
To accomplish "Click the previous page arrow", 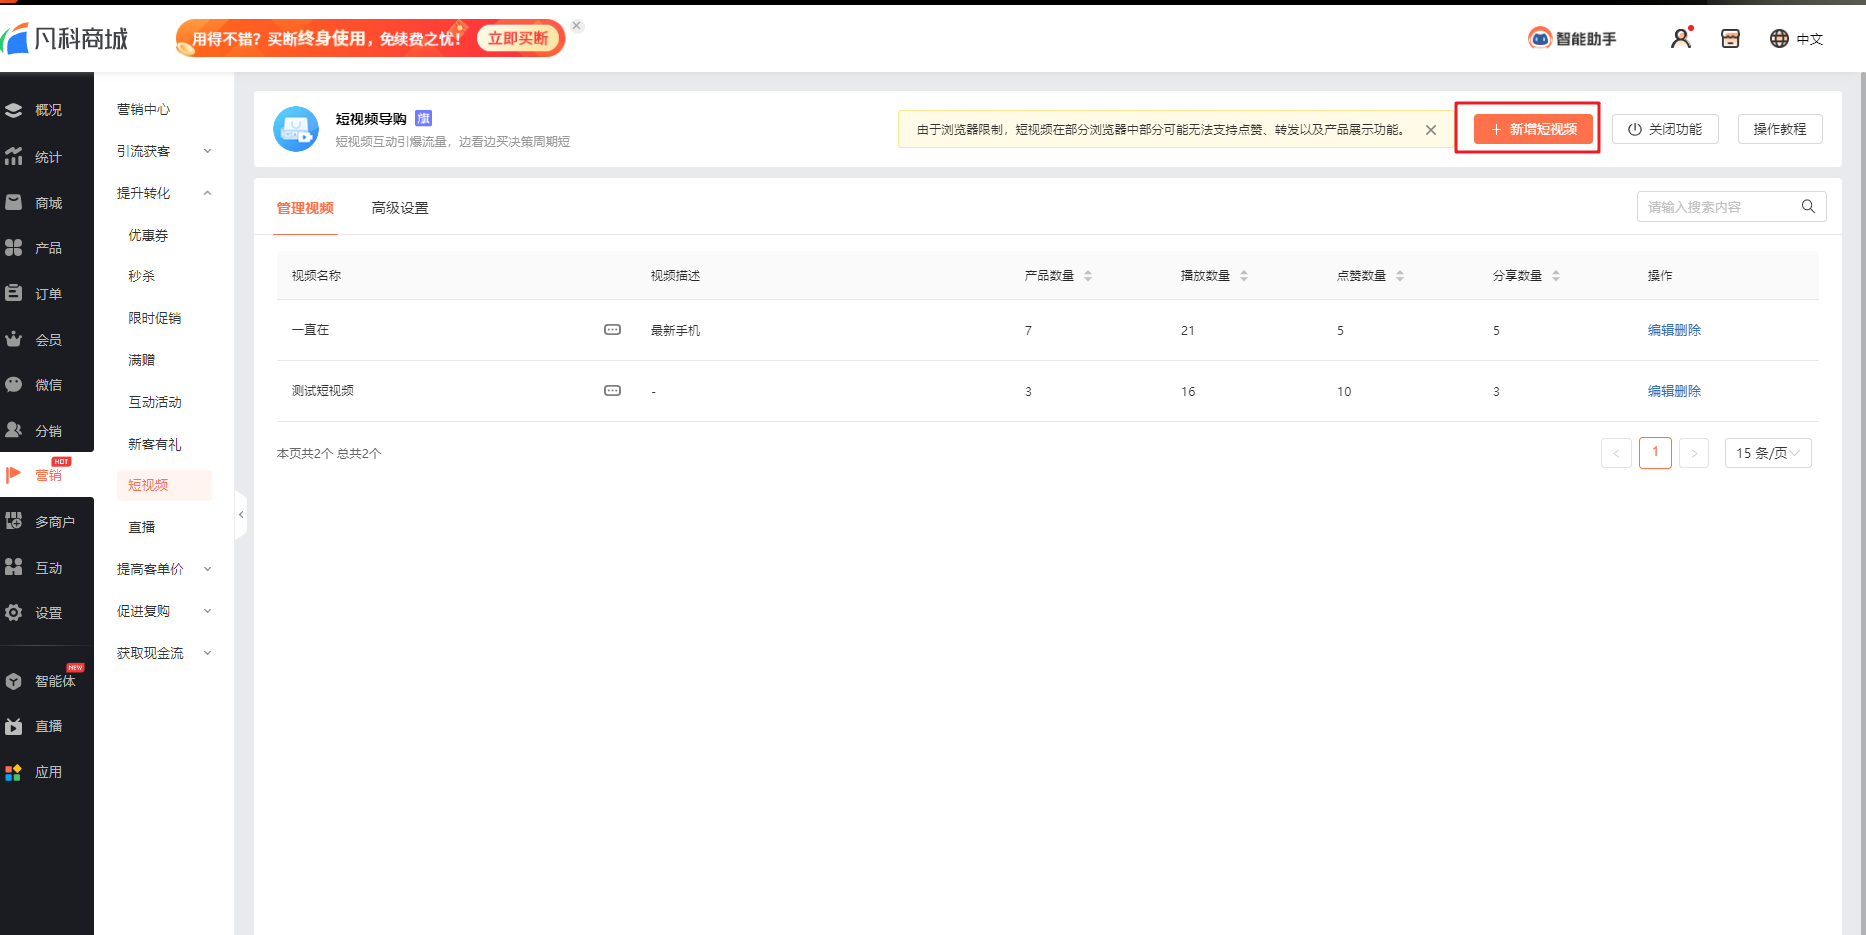I will click(x=1616, y=453).
